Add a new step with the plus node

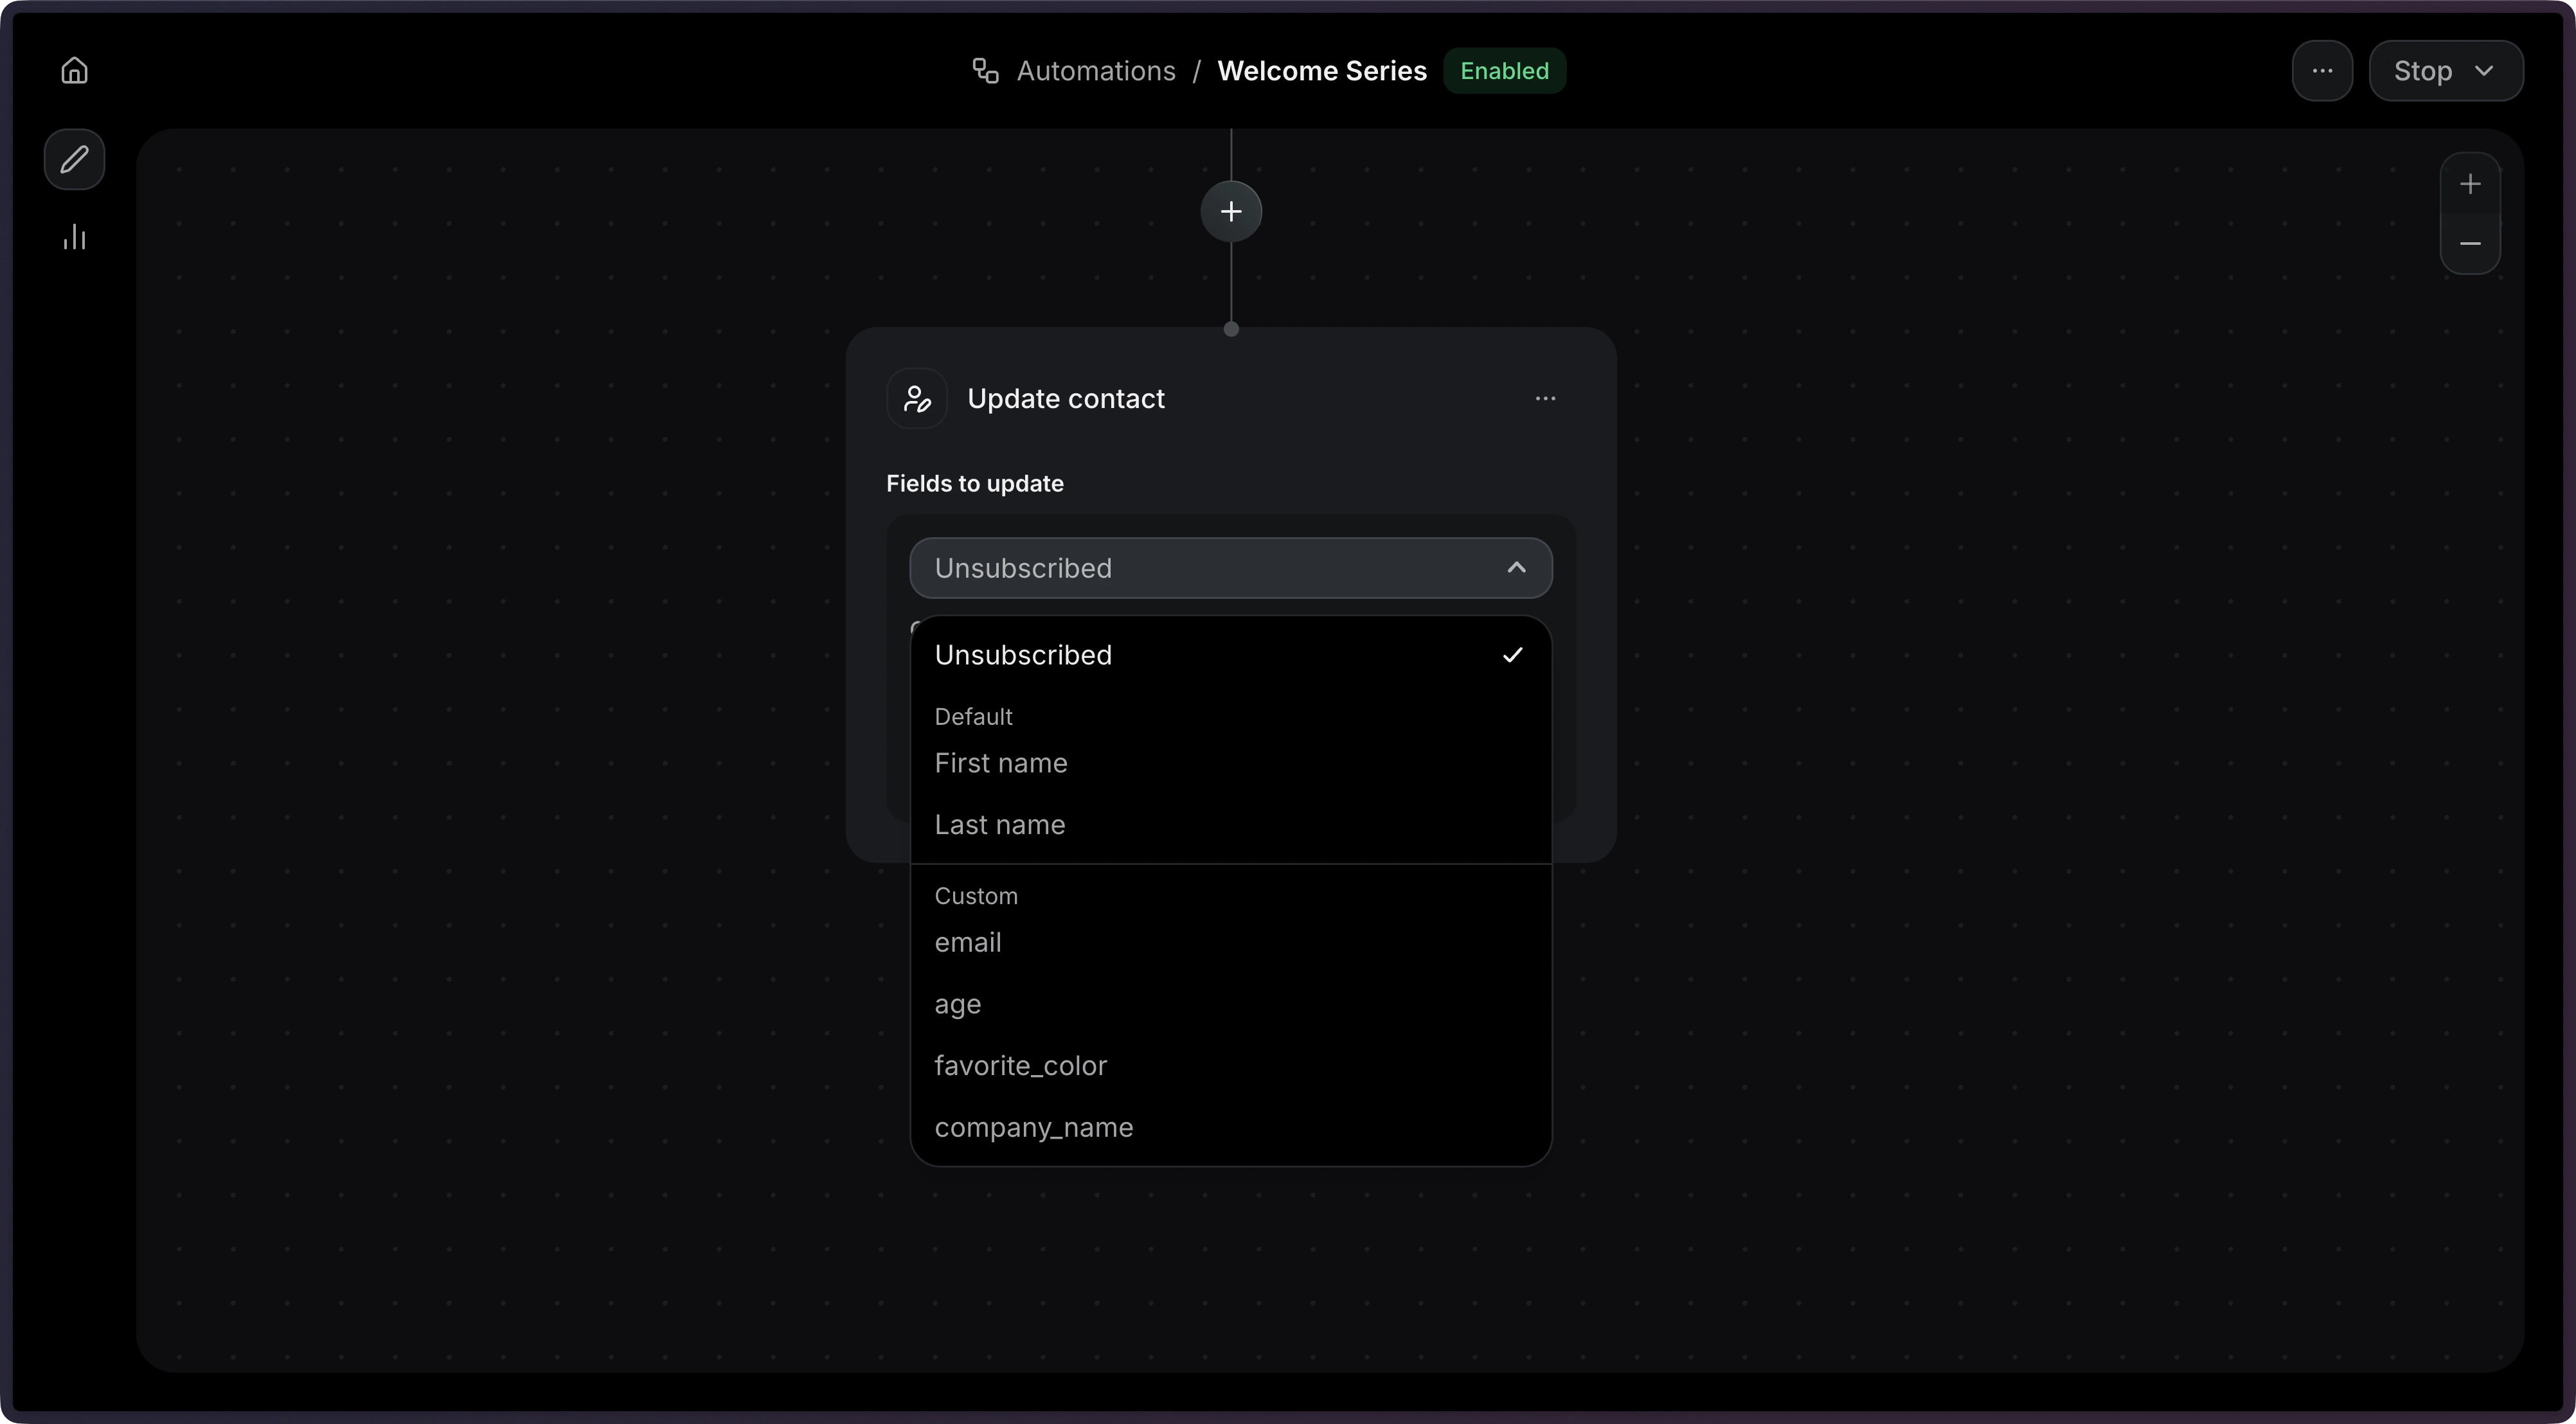tap(1230, 211)
